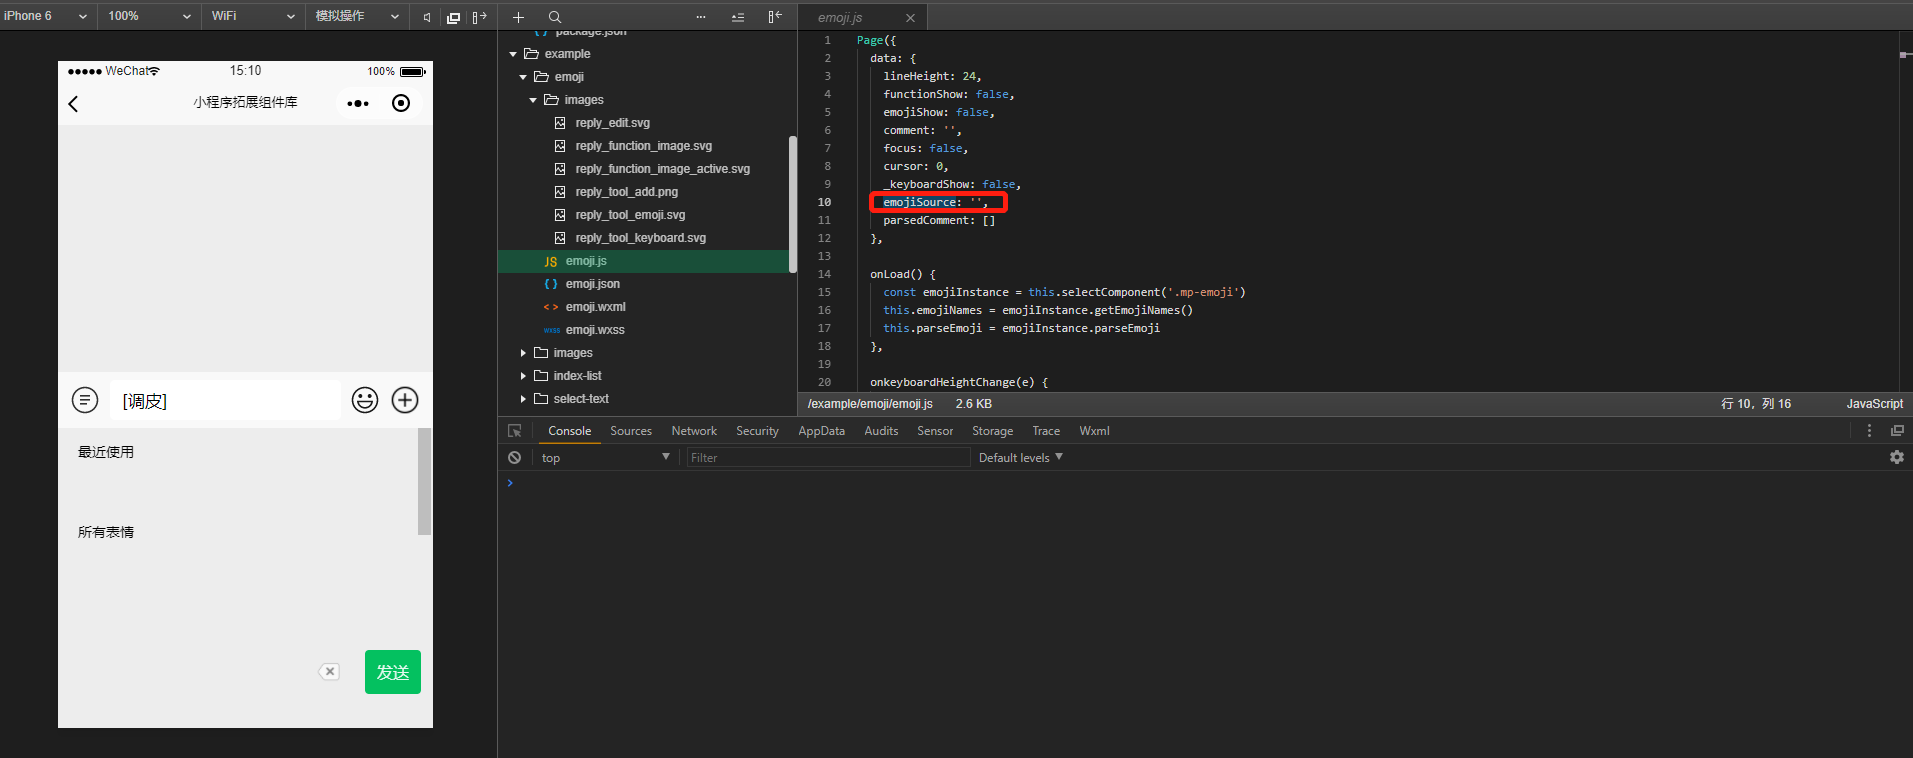Click the JavaScript language label in status bar
This screenshot has width=1913, height=758.
pyautogui.click(x=1874, y=404)
